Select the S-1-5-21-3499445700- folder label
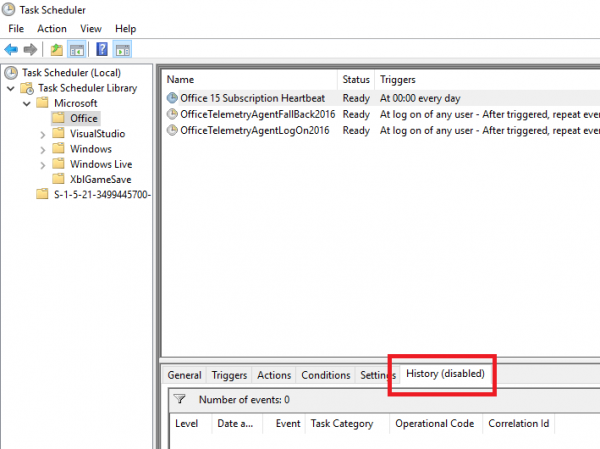The height and width of the screenshot is (449, 600). click(102, 194)
